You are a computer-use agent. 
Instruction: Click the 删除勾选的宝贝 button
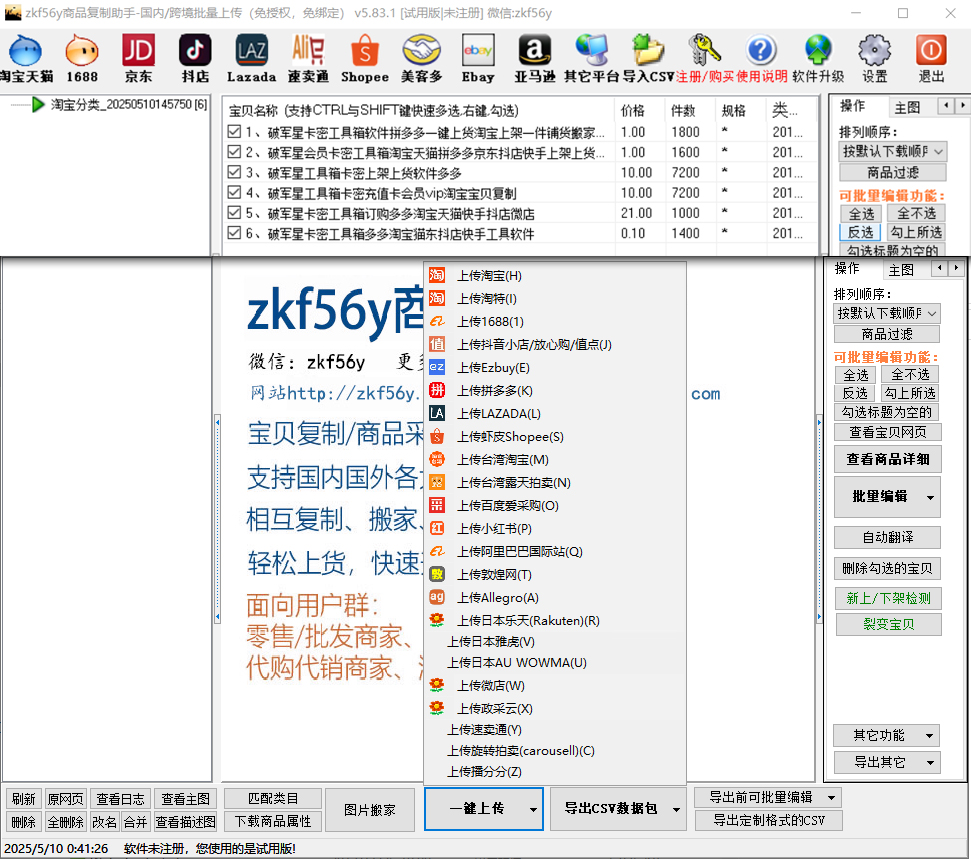coord(887,568)
